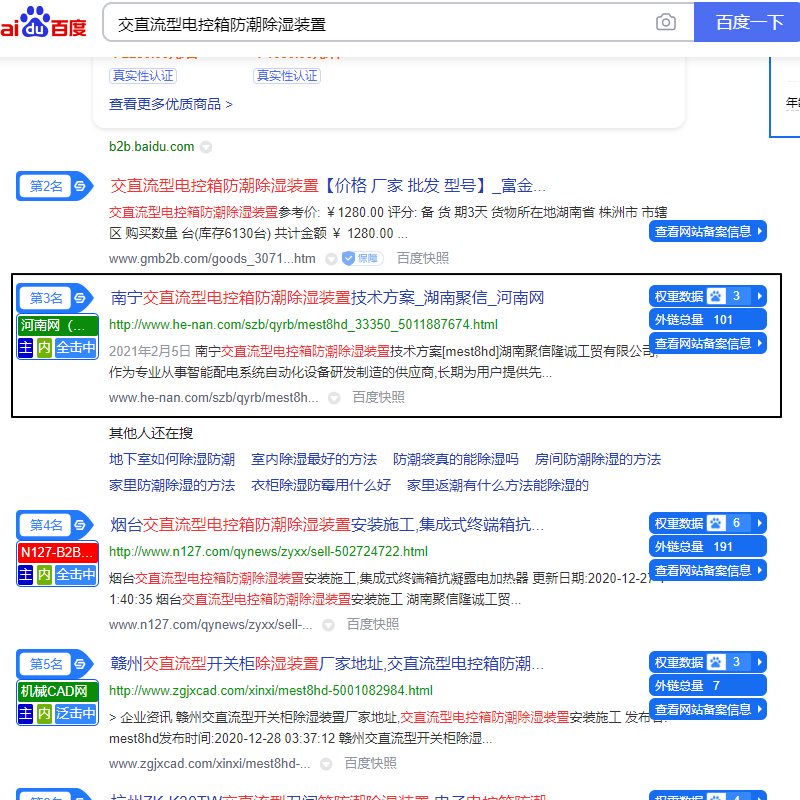Open 赣州交直流型开关柜除湿装置厂家地址 result title
The image size is (800, 800).
[x=327, y=664]
